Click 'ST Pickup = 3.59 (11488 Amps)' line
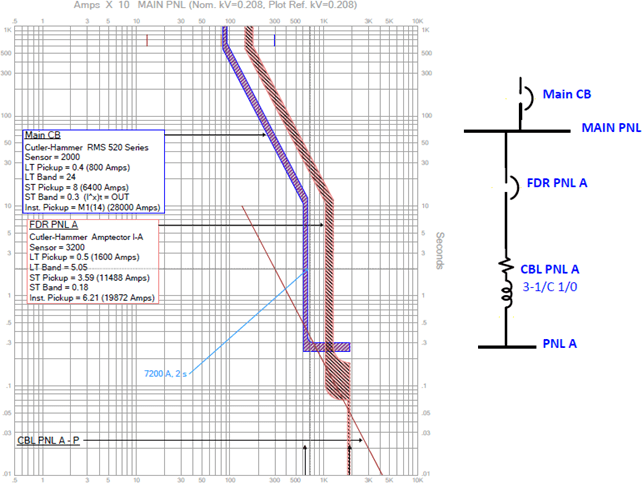The image size is (643, 483). tap(89, 278)
